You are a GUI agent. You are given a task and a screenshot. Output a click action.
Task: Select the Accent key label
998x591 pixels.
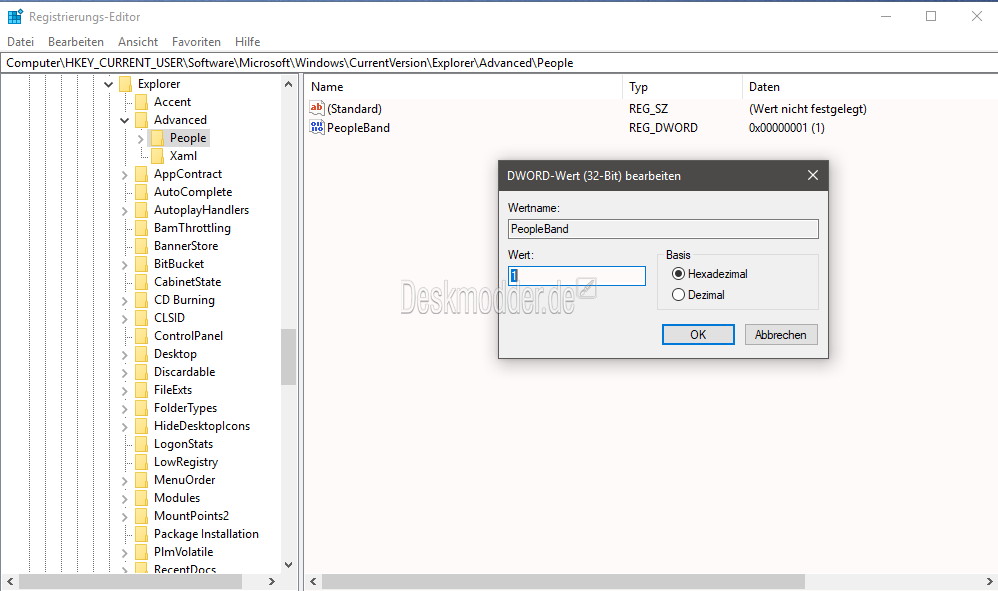tap(172, 102)
